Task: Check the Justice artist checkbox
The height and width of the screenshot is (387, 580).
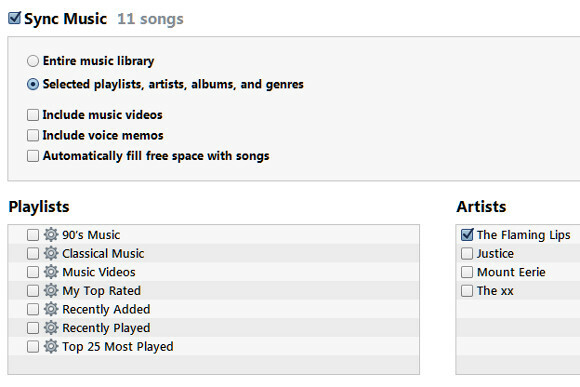Action: 467,253
